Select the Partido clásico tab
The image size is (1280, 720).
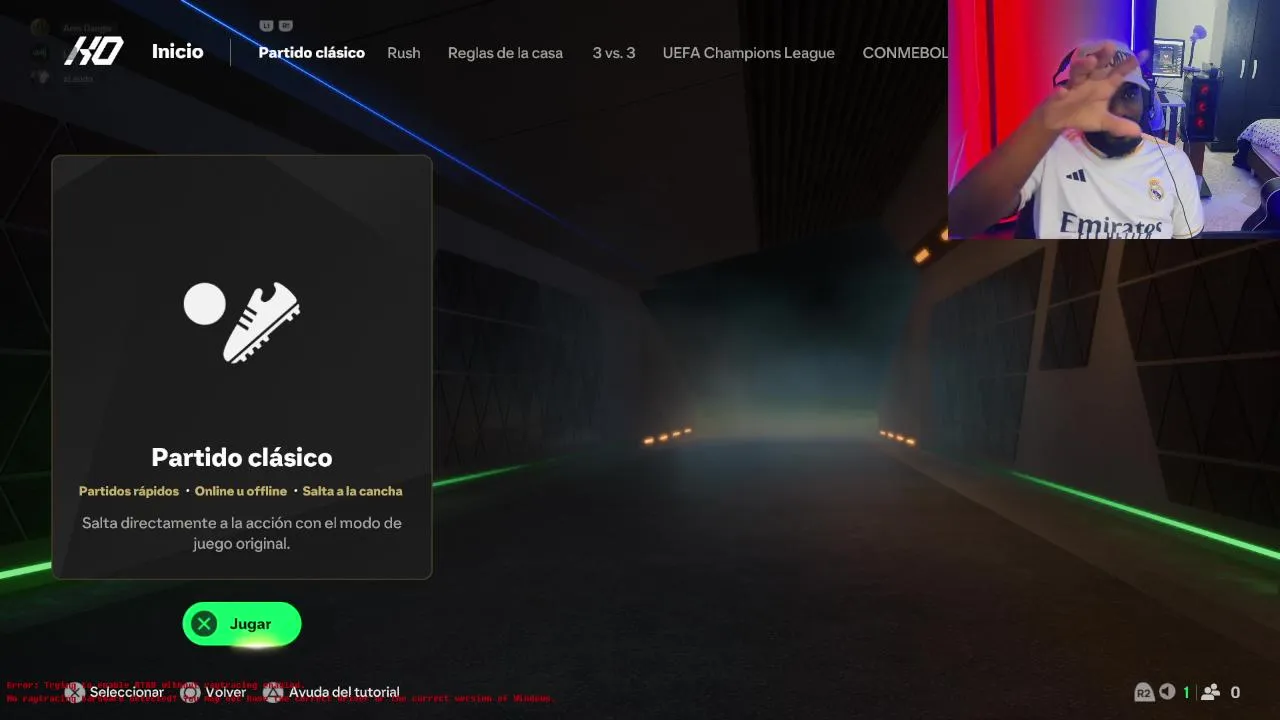click(311, 52)
